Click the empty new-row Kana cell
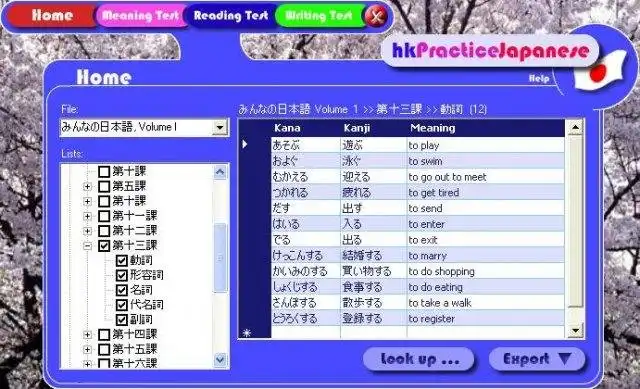 click(306, 333)
